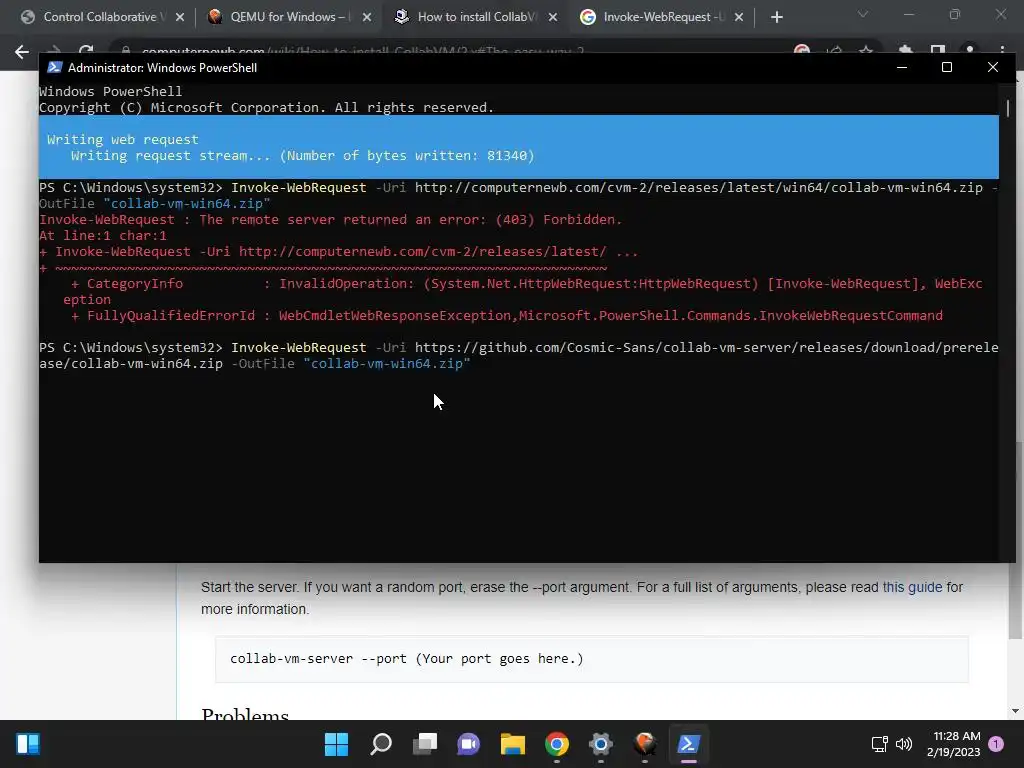The image size is (1024, 768).
Task: Open taskbar Search
Action: [381, 744]
